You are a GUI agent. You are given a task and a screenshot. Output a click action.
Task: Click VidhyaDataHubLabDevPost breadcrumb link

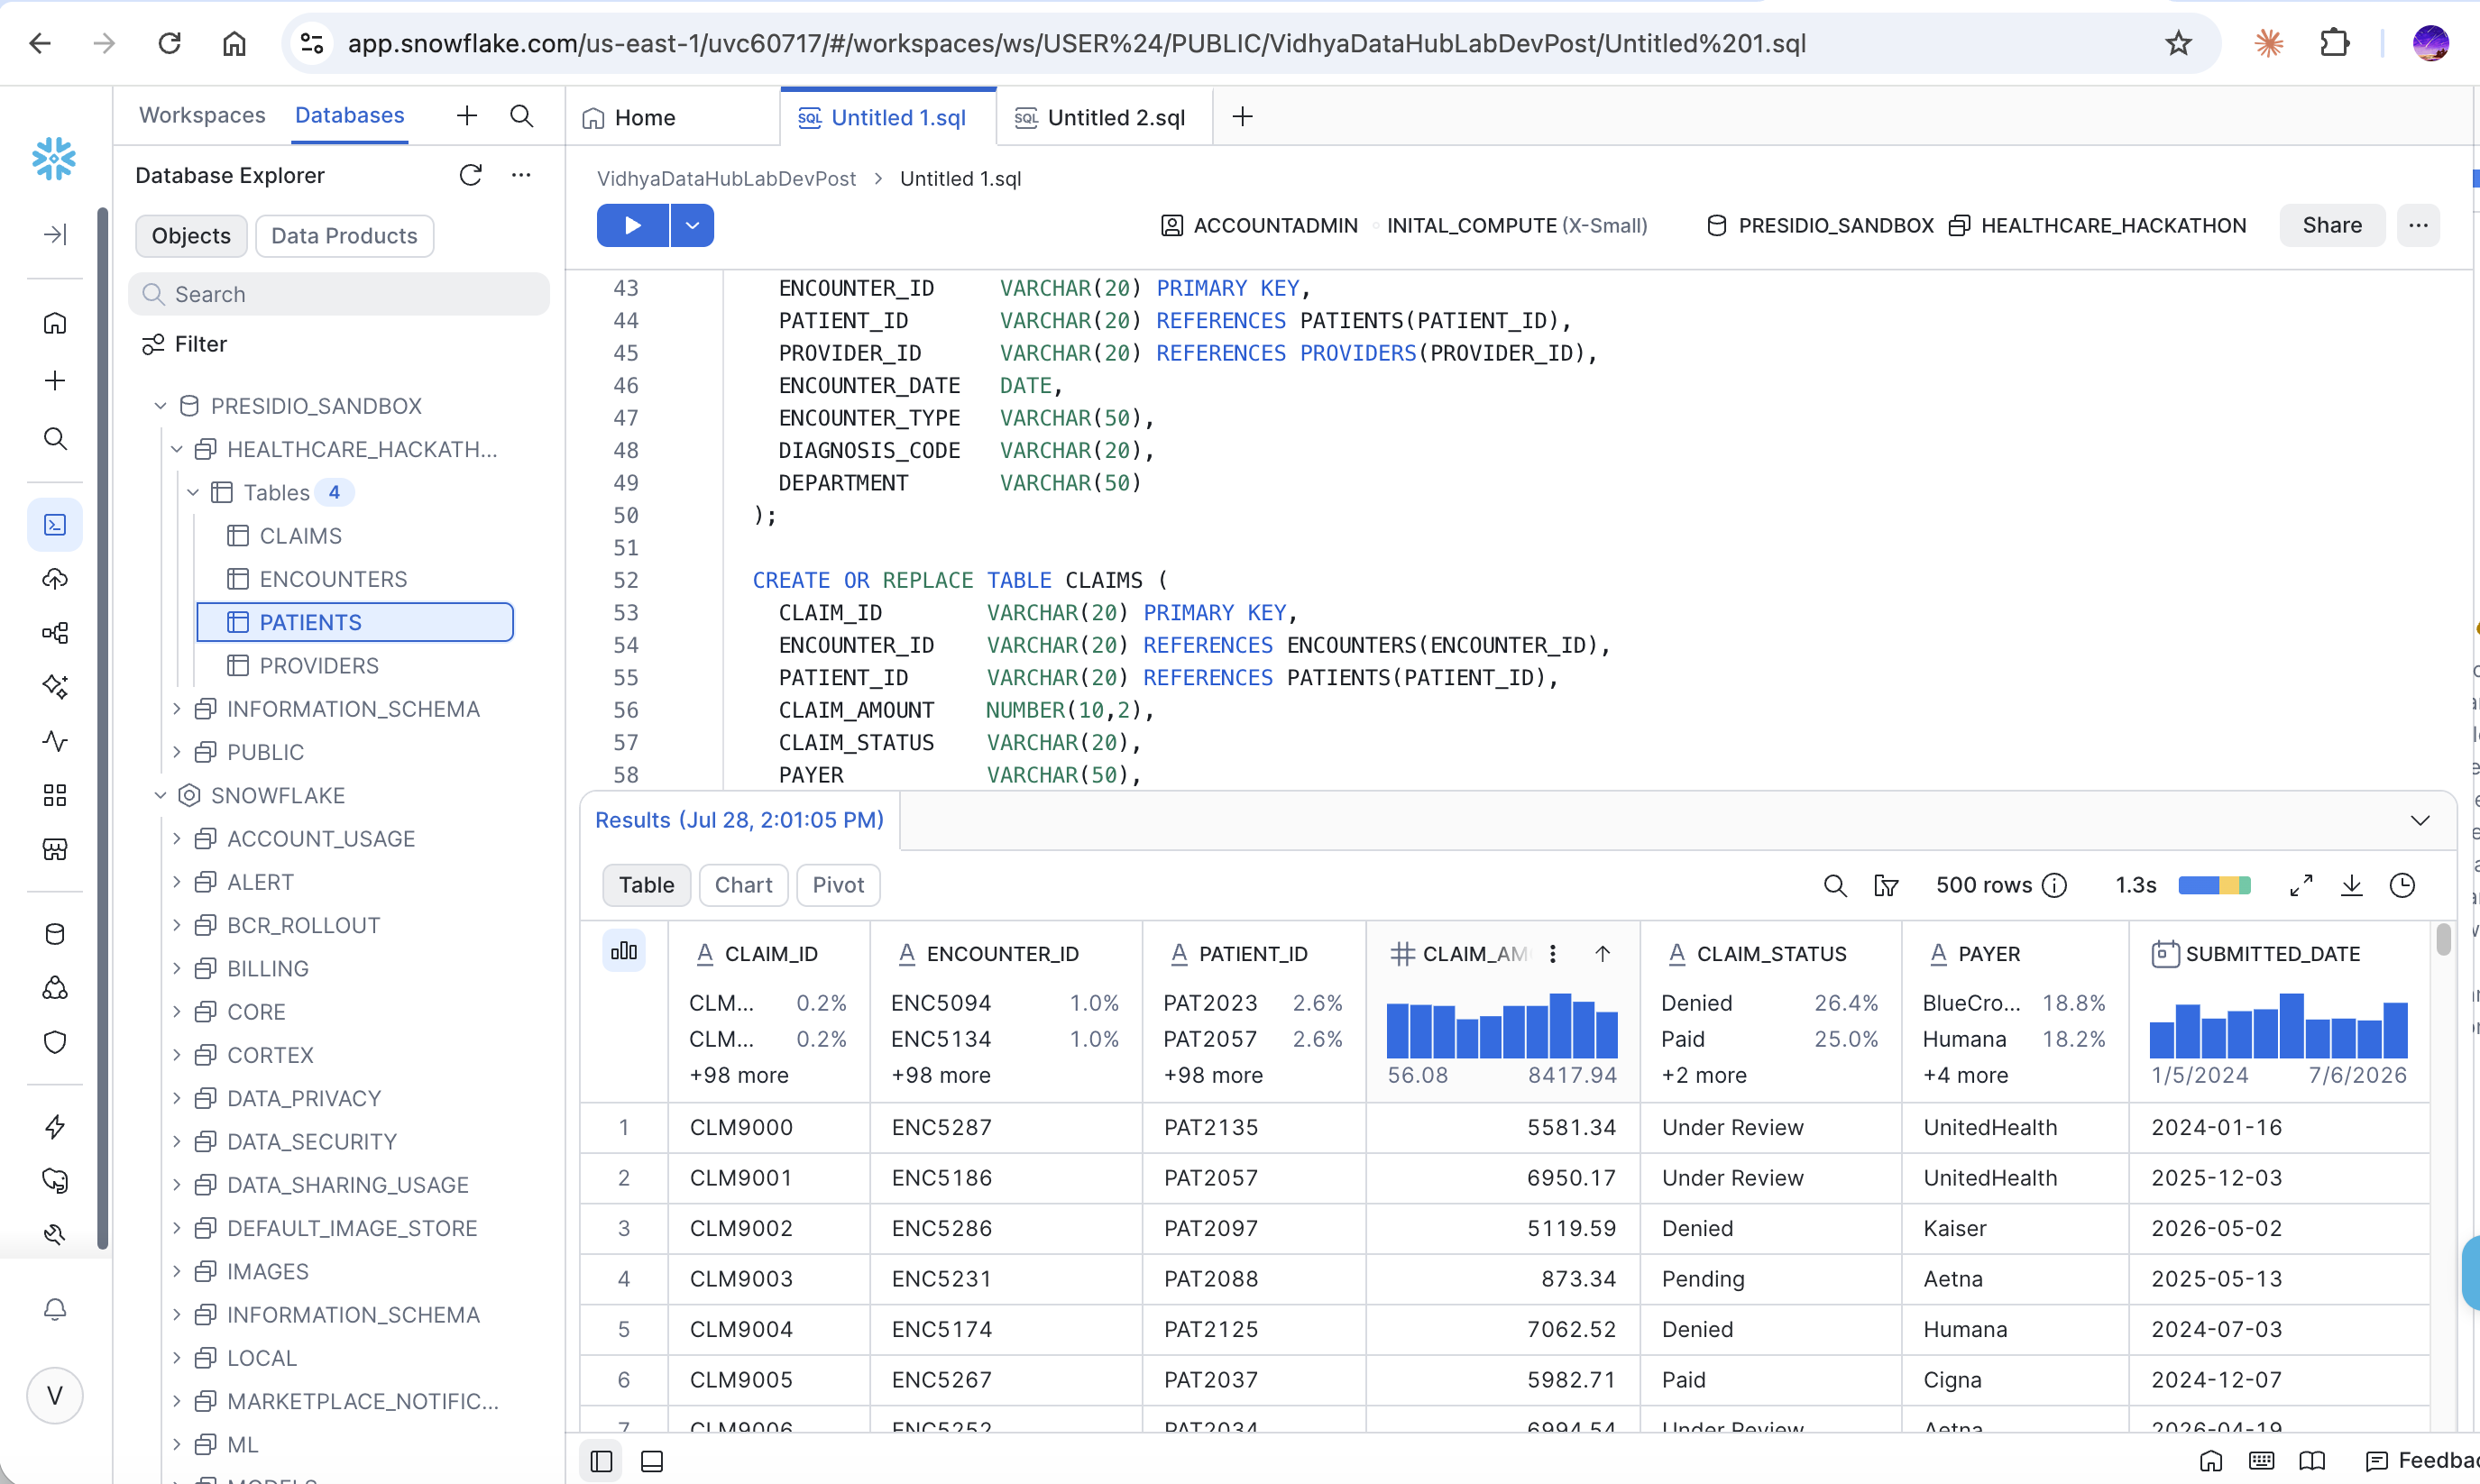pos(726,178)
